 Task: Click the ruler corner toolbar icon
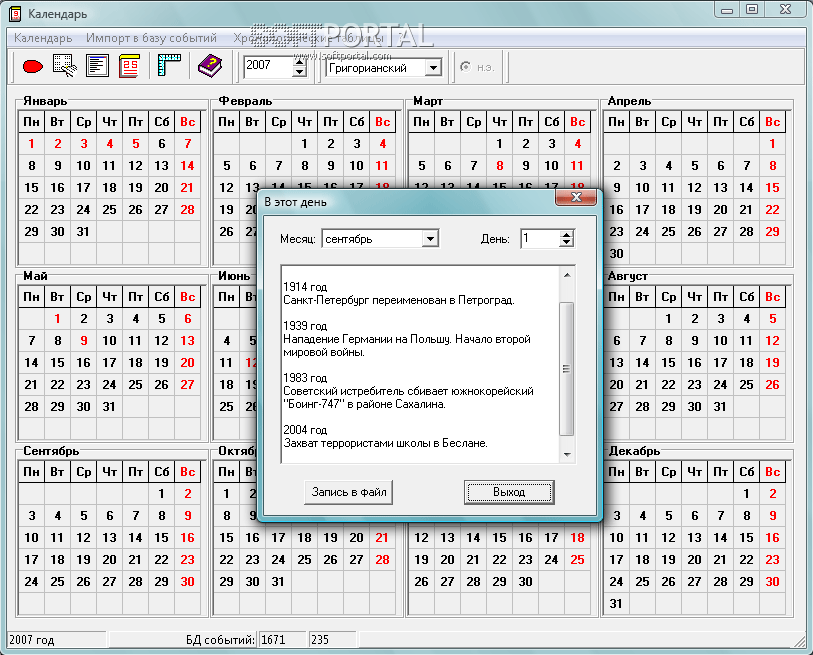(169, 66)
